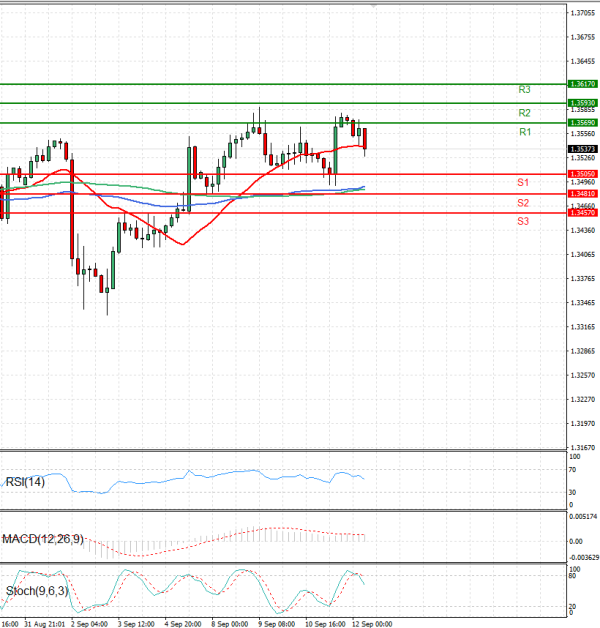
Task: Click the 1.33165 price scale value
Action: (583, 327)
